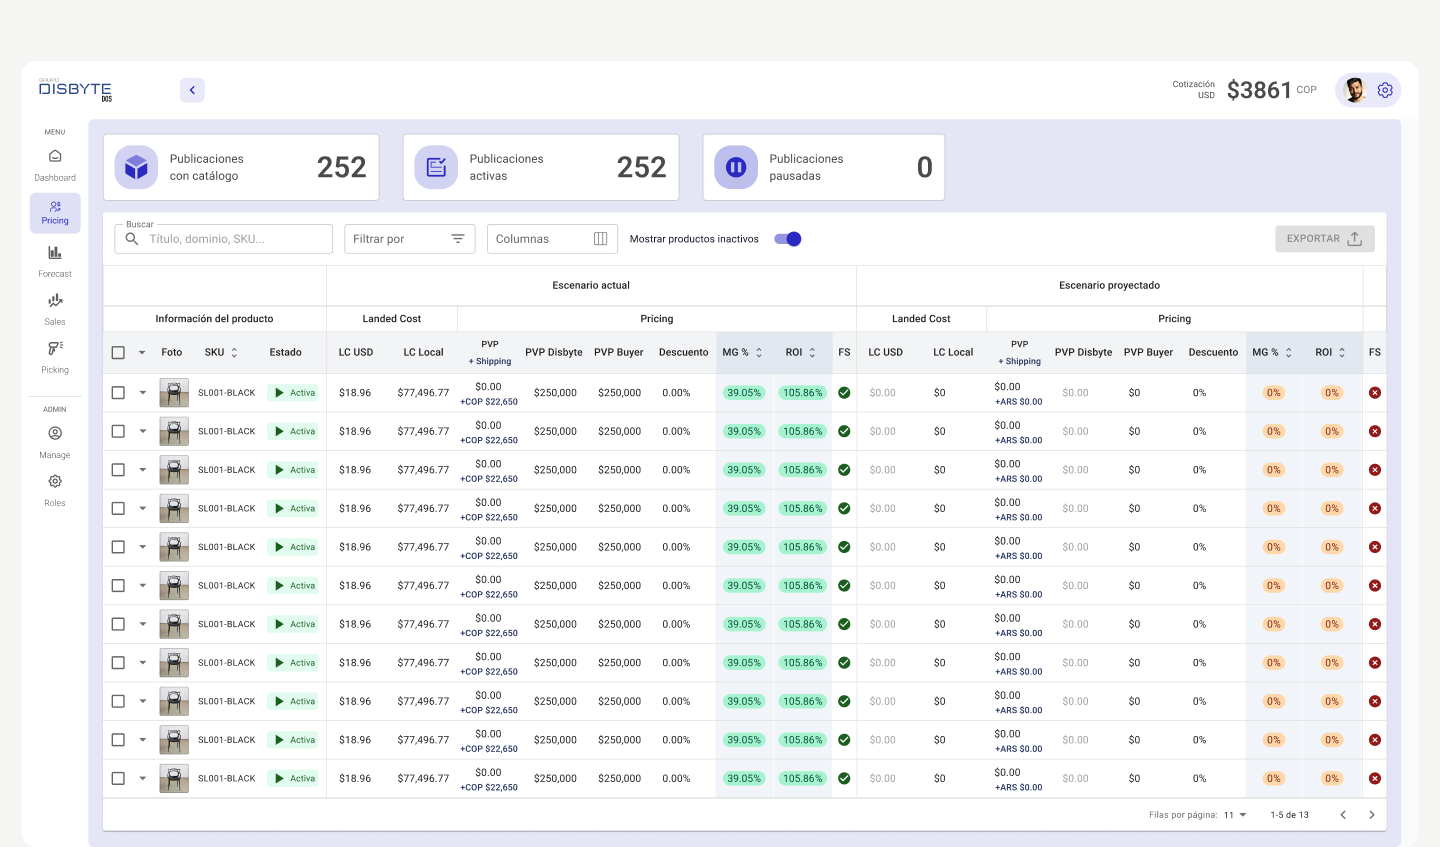Click the Publicaciones activas card icon

coord(436,167)
